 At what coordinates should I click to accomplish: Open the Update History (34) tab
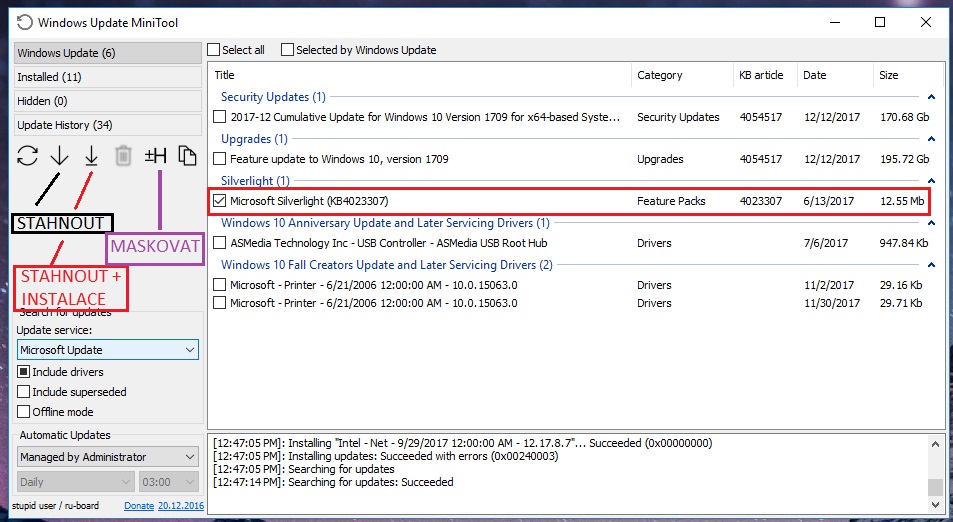click(108, 125)
